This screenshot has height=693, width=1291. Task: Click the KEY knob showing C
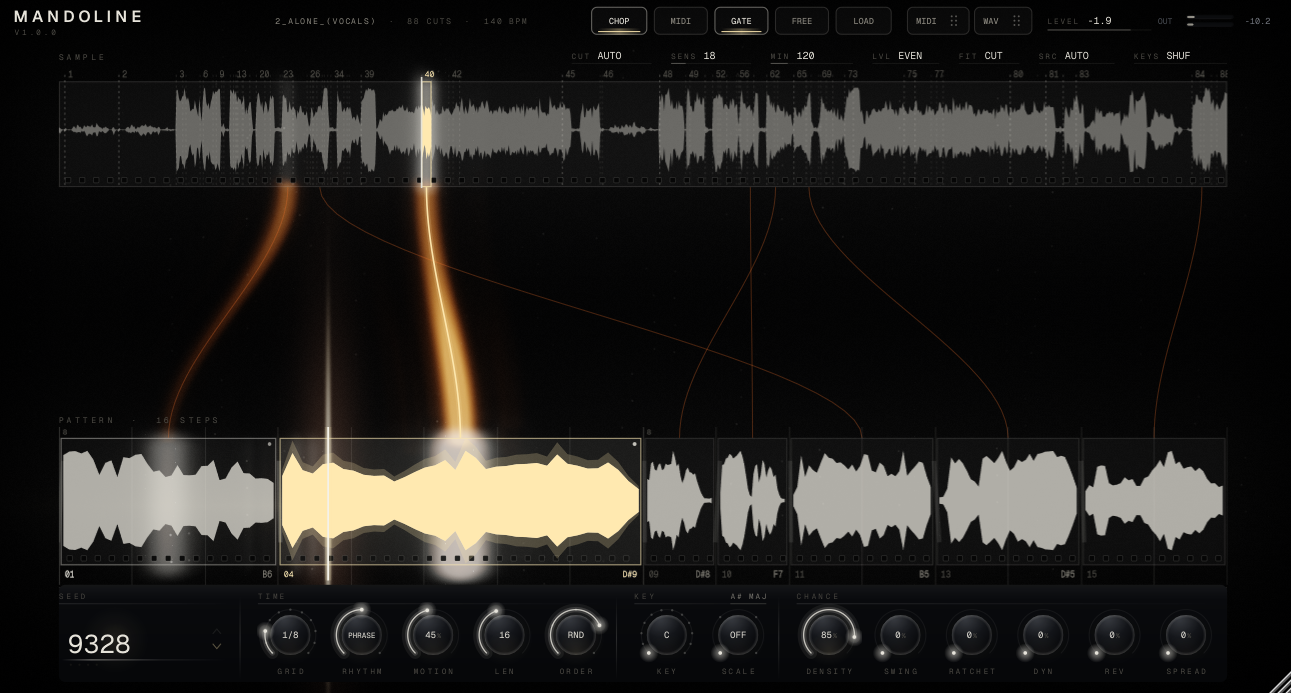[667, 635]
